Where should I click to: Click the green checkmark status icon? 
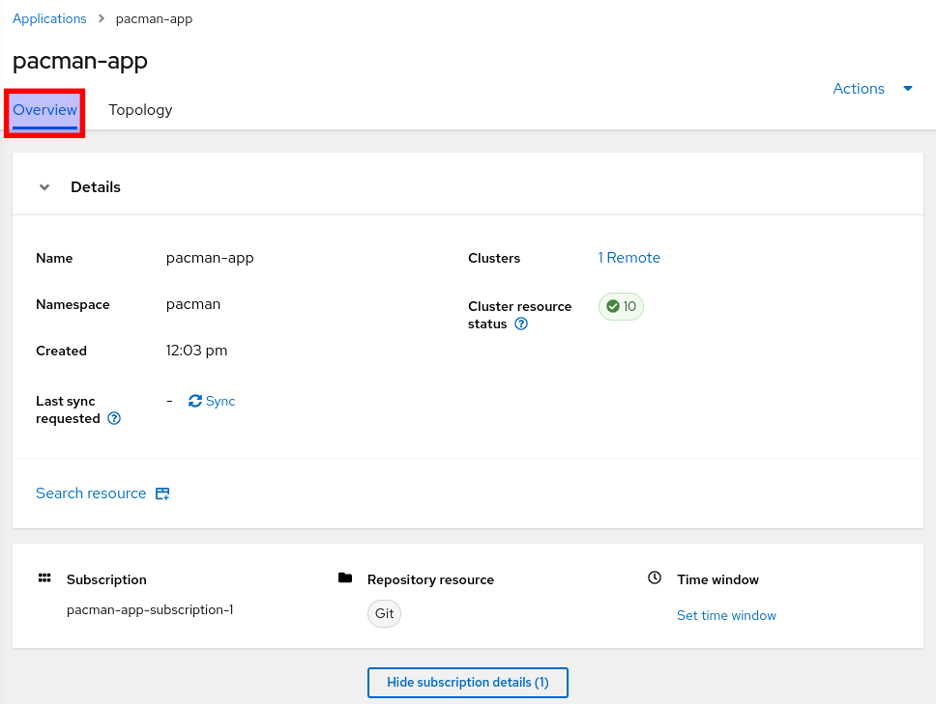[613, 307]
